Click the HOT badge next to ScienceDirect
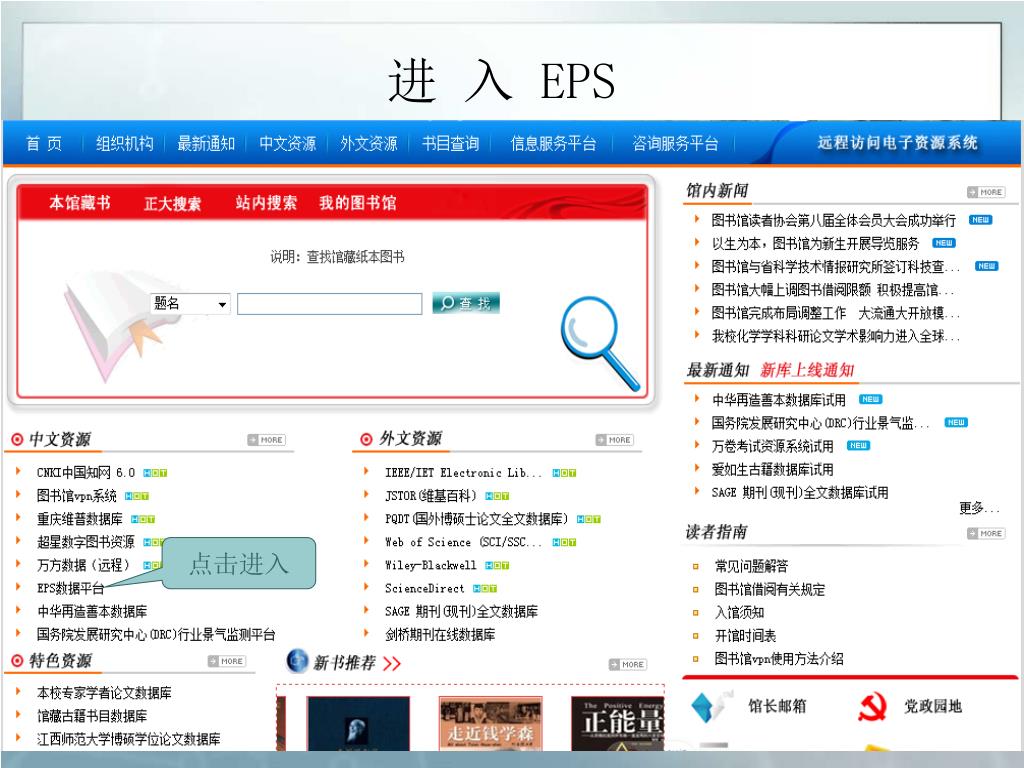Image resolution: width=1024 pixels, height=768 pixels. point(485,588)
